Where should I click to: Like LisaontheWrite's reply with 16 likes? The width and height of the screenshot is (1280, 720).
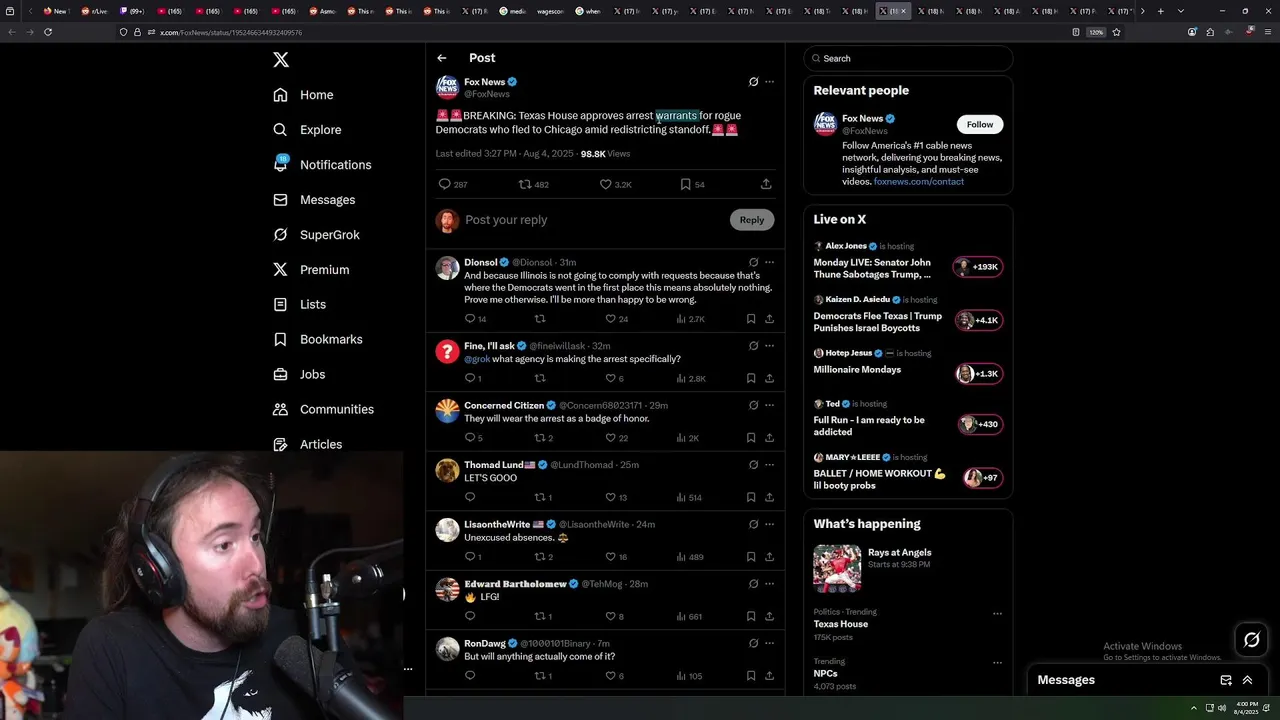pyautogui.click(x=617, y=557)
